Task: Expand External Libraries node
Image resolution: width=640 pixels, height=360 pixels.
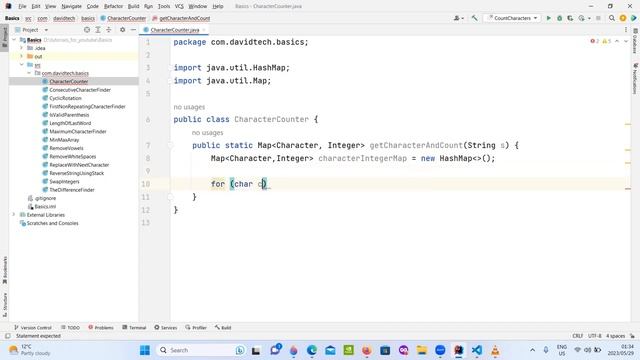Action: (14, 215)
